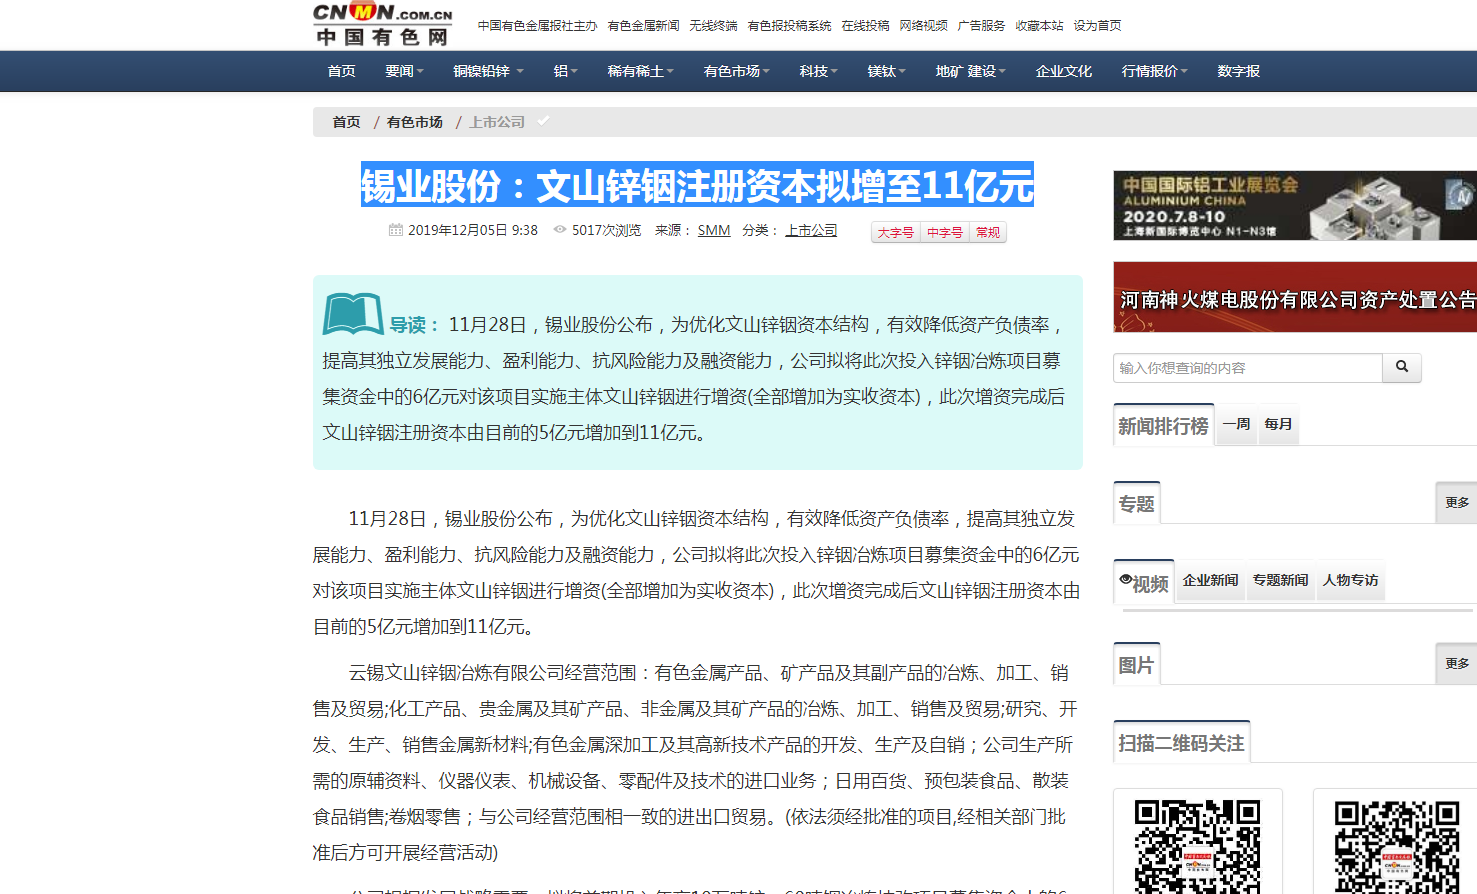Image resolution: width=1477 pixels, height=894 pixels.
Task: Click the open book 导读 icon
Action: [x=352, y=315]
